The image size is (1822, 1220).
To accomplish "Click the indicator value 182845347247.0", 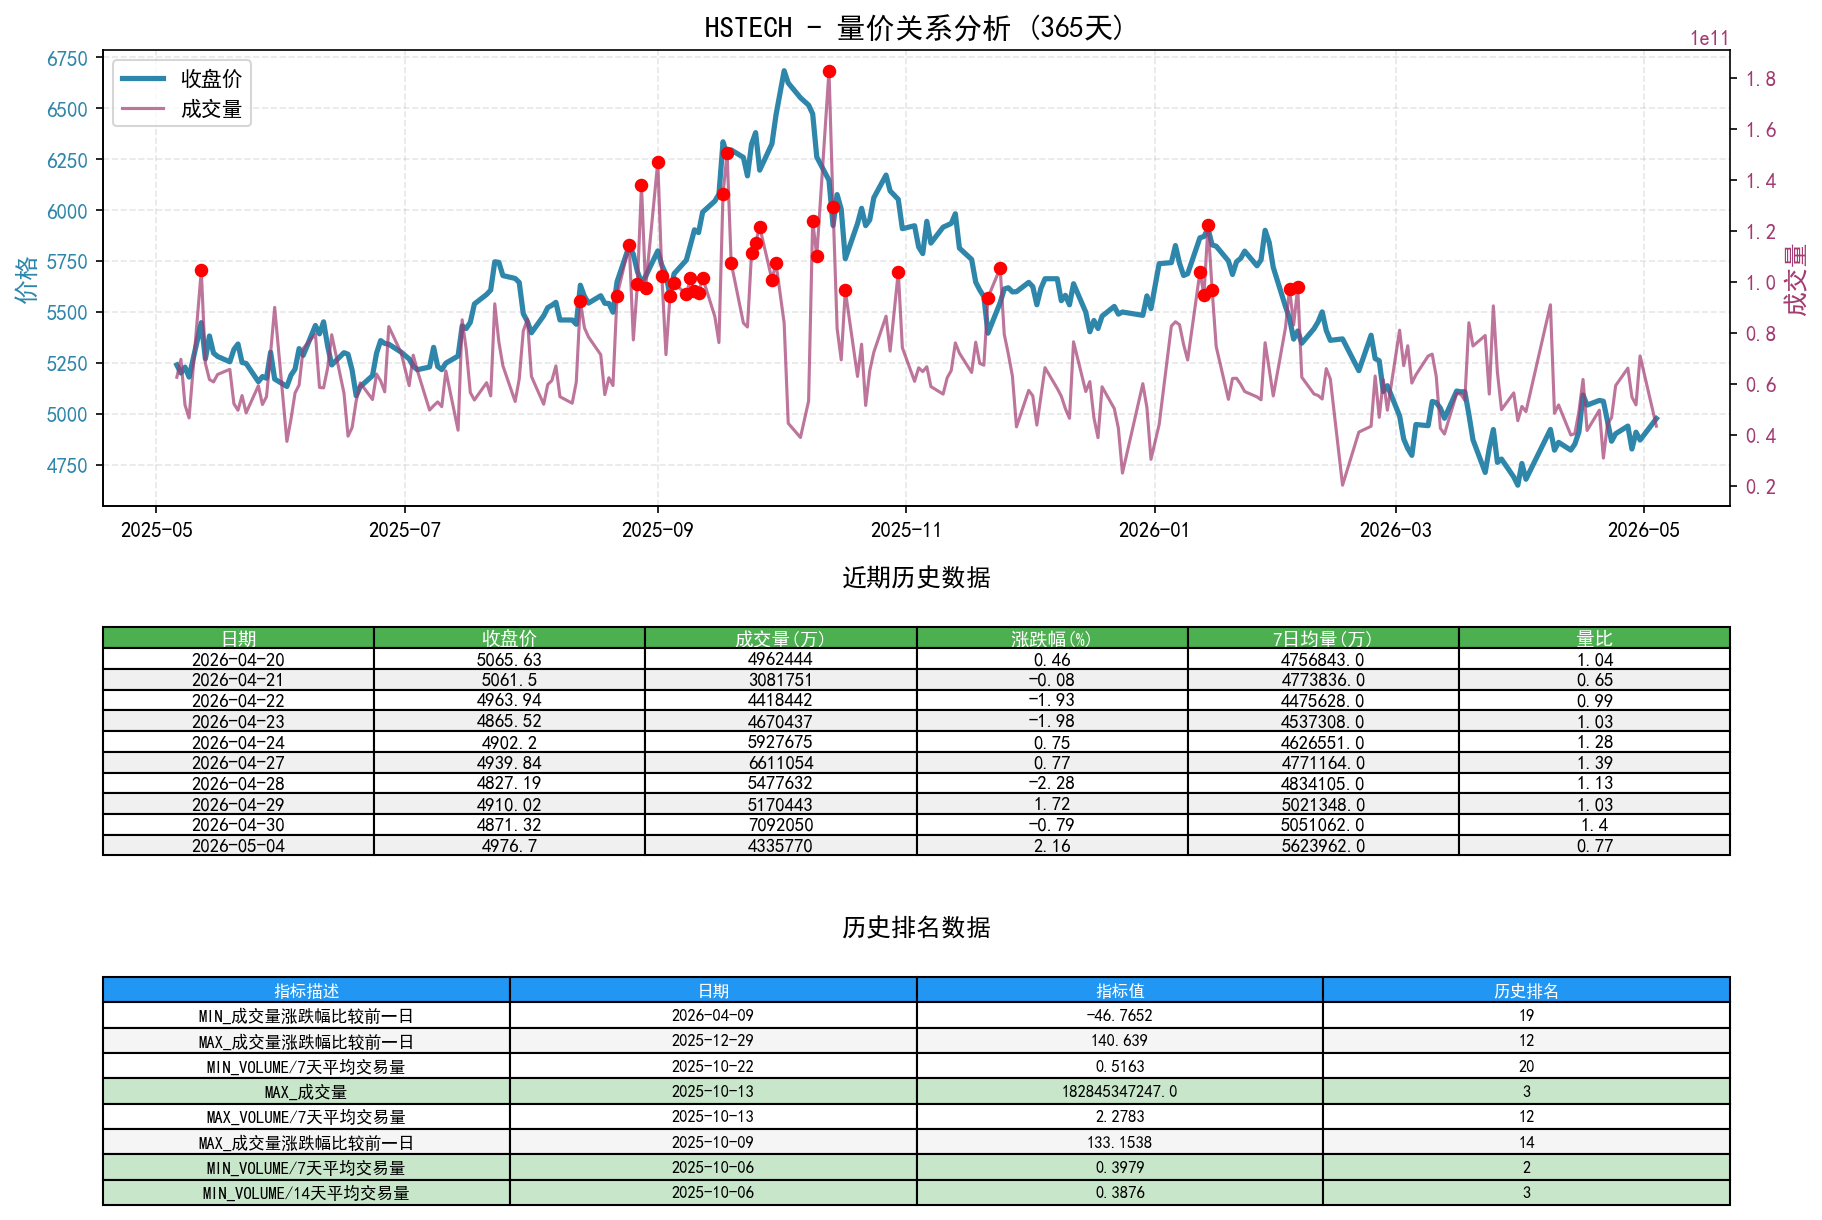I will pyautogui.click(x=1120, y=1092).
